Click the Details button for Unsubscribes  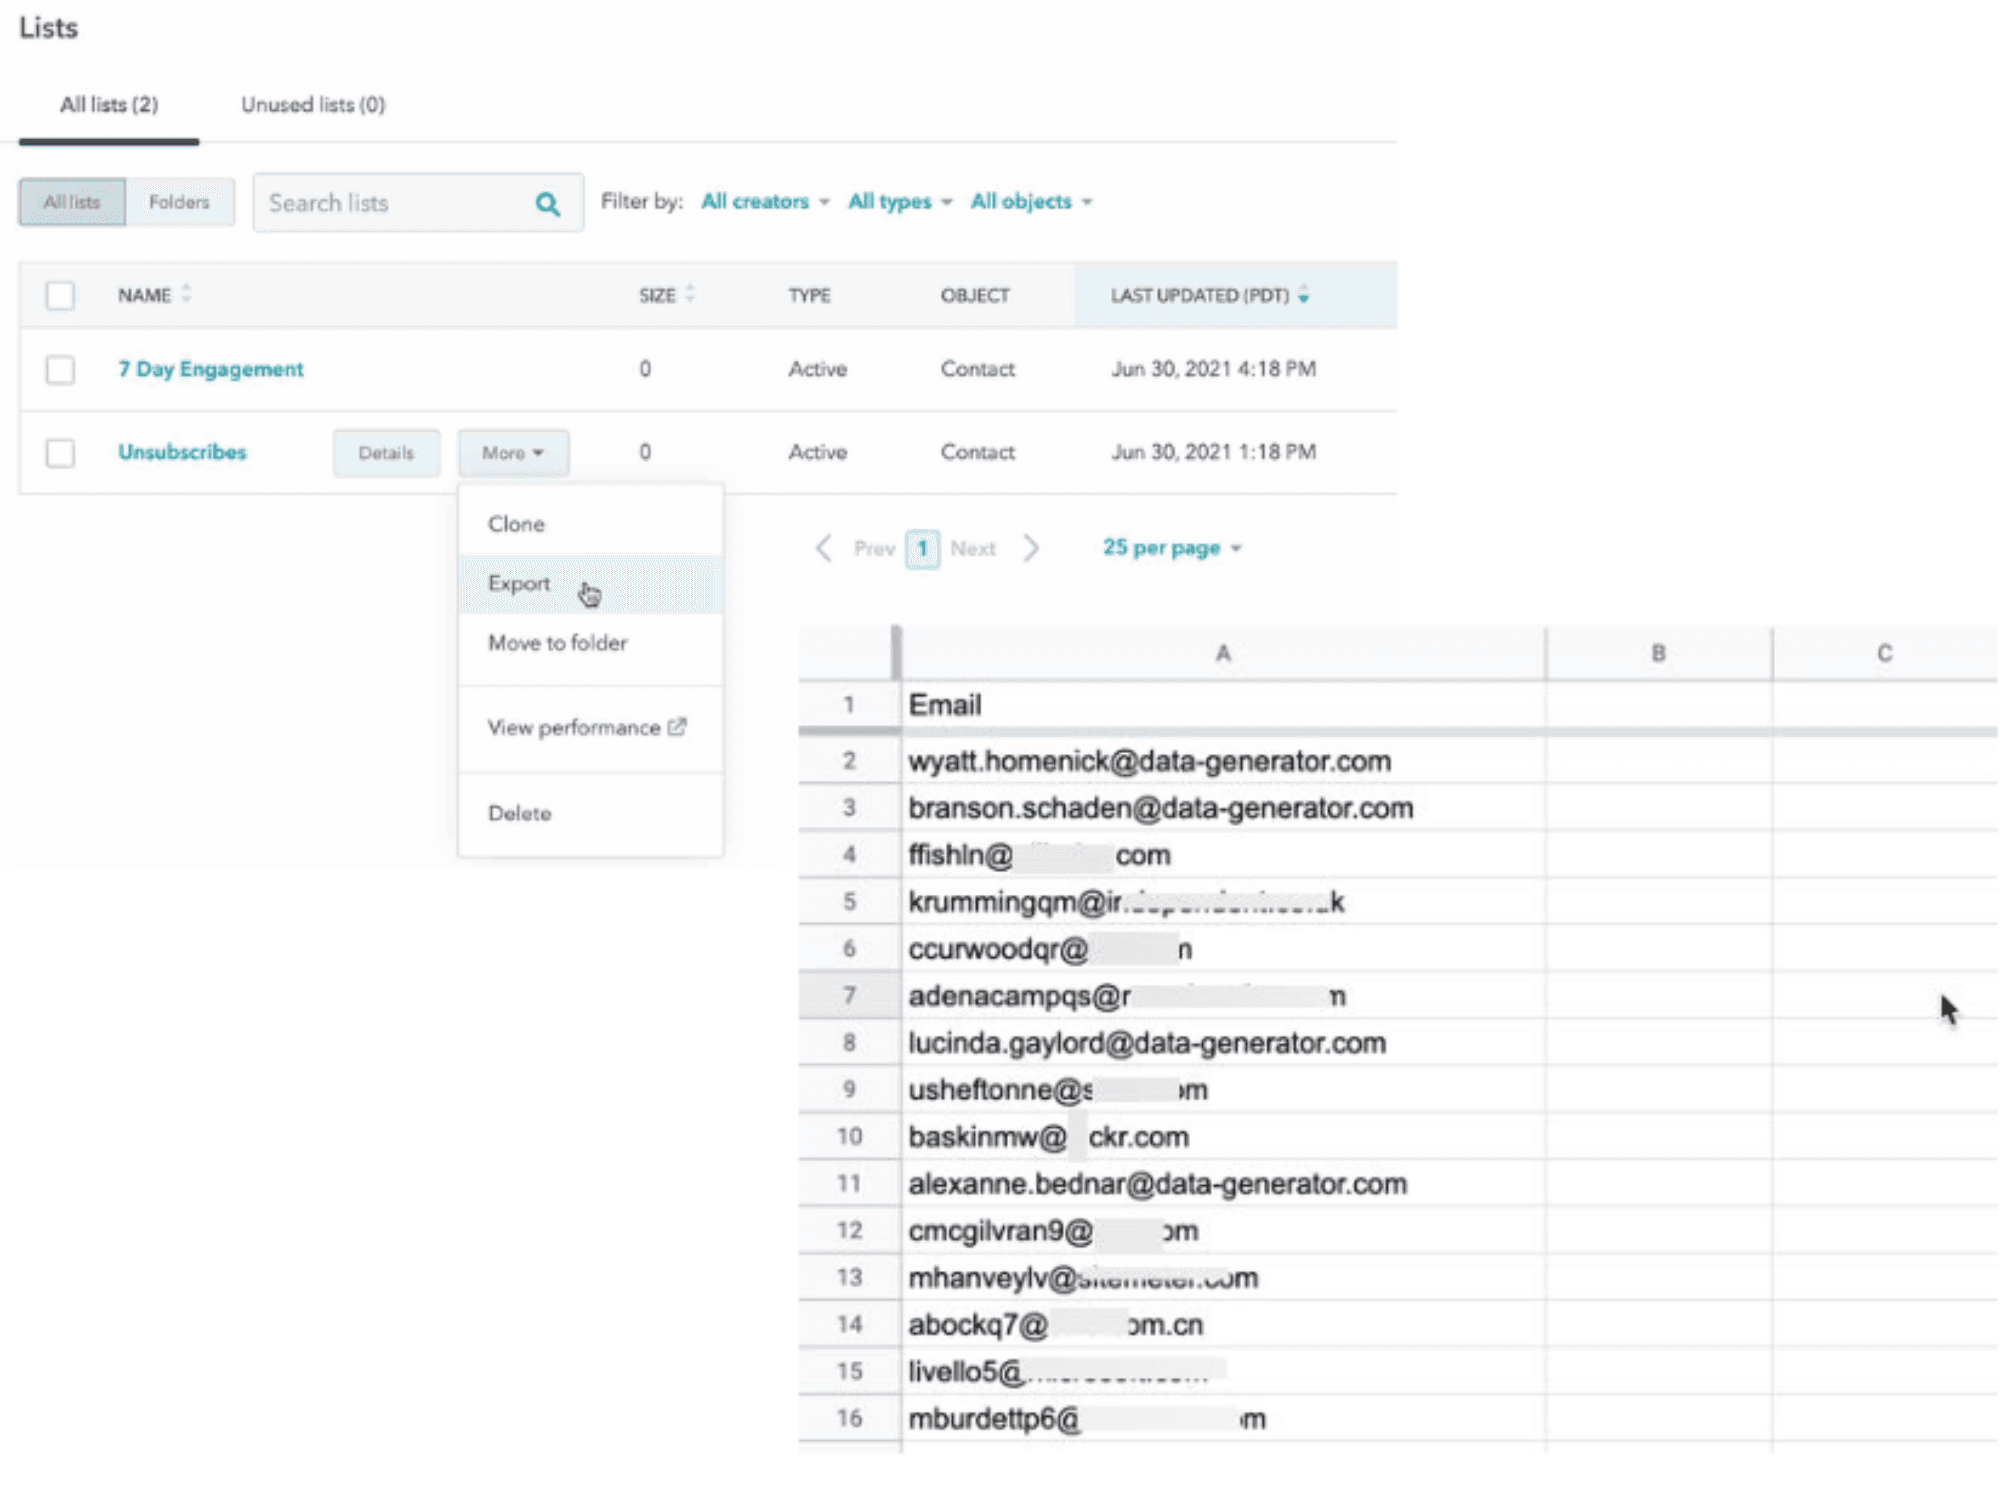386,453
